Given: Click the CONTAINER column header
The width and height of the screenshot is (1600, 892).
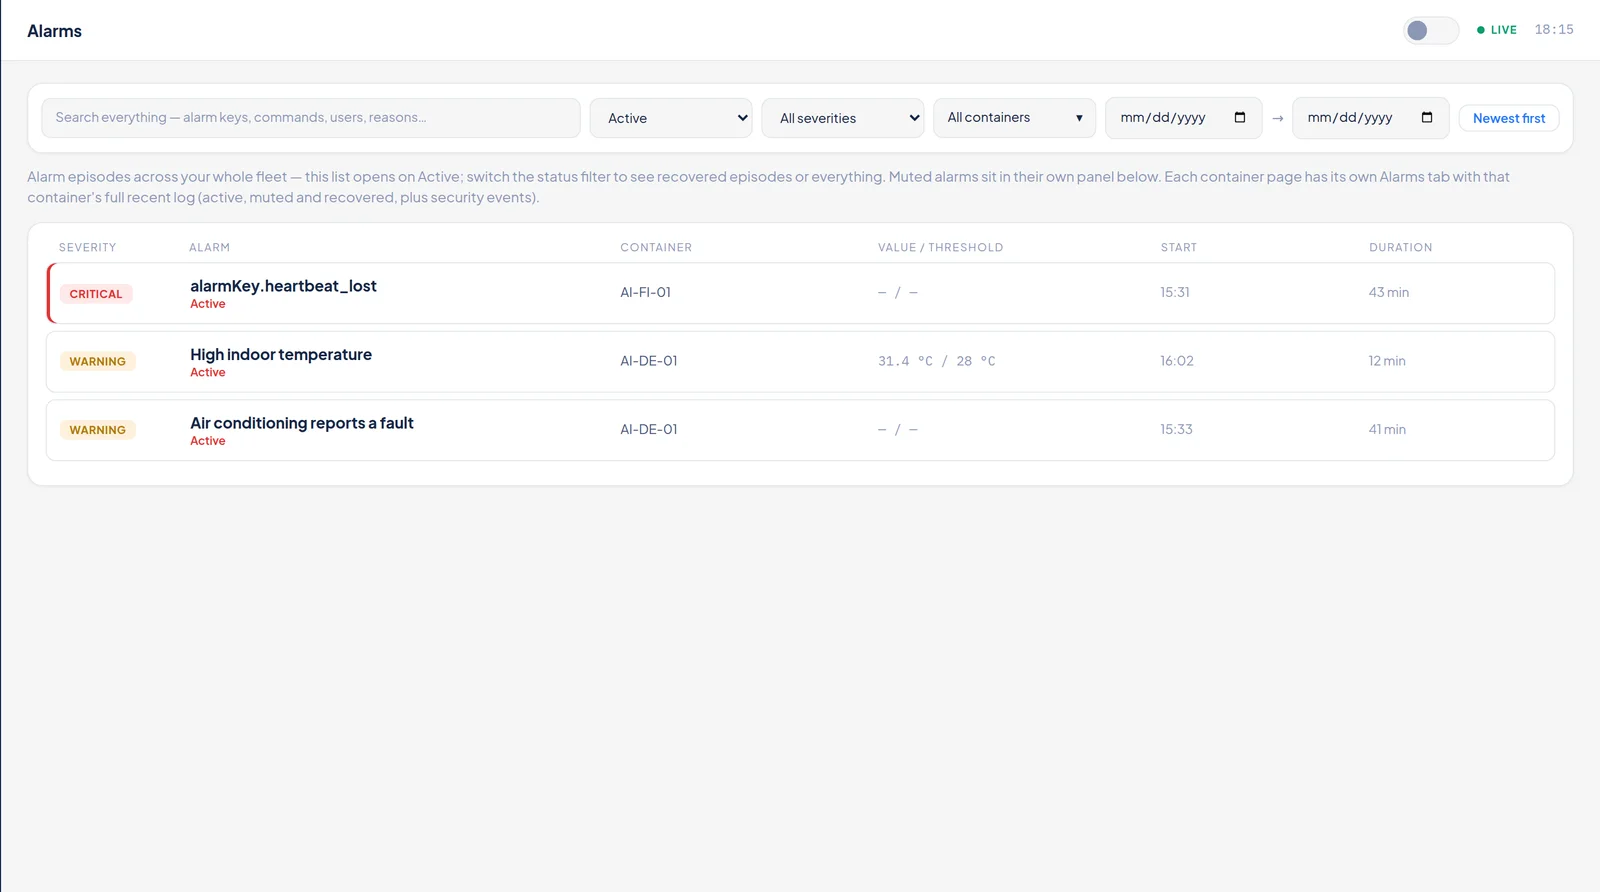Looking at the screenshot, I should pos(656,247).
